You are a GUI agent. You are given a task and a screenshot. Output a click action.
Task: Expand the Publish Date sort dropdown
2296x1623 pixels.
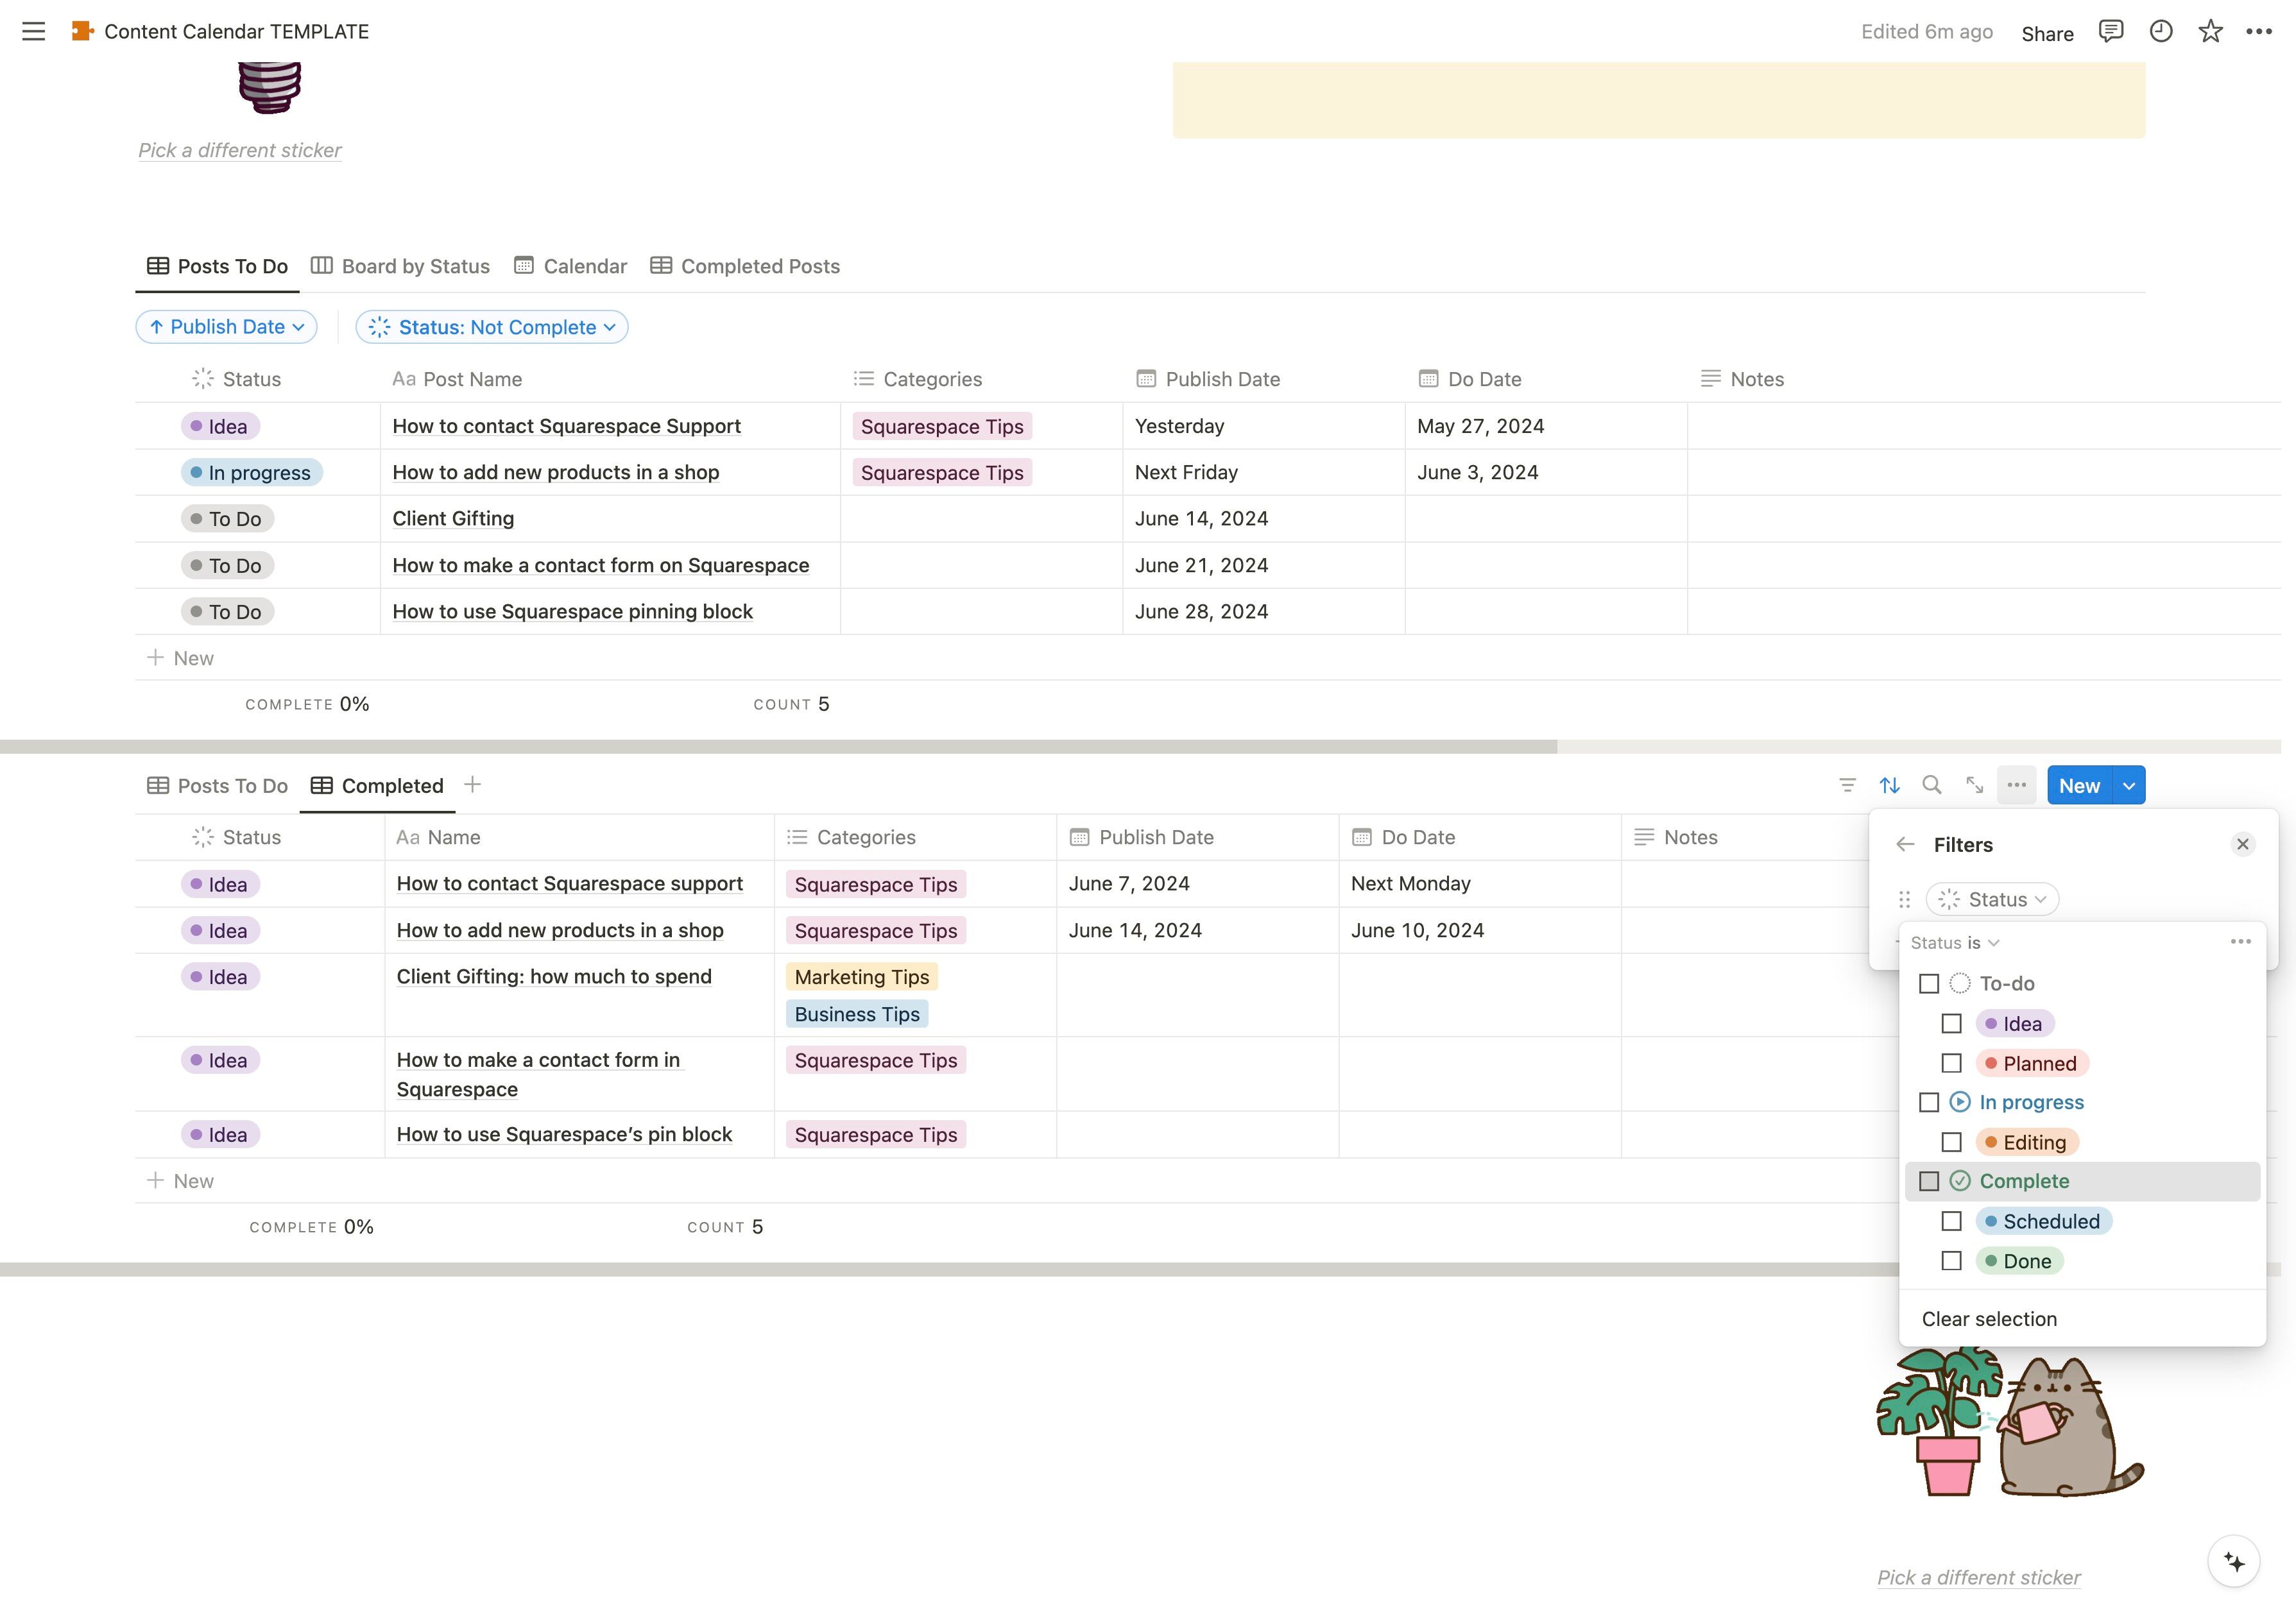pyautogui.click(x=227, y=327)
